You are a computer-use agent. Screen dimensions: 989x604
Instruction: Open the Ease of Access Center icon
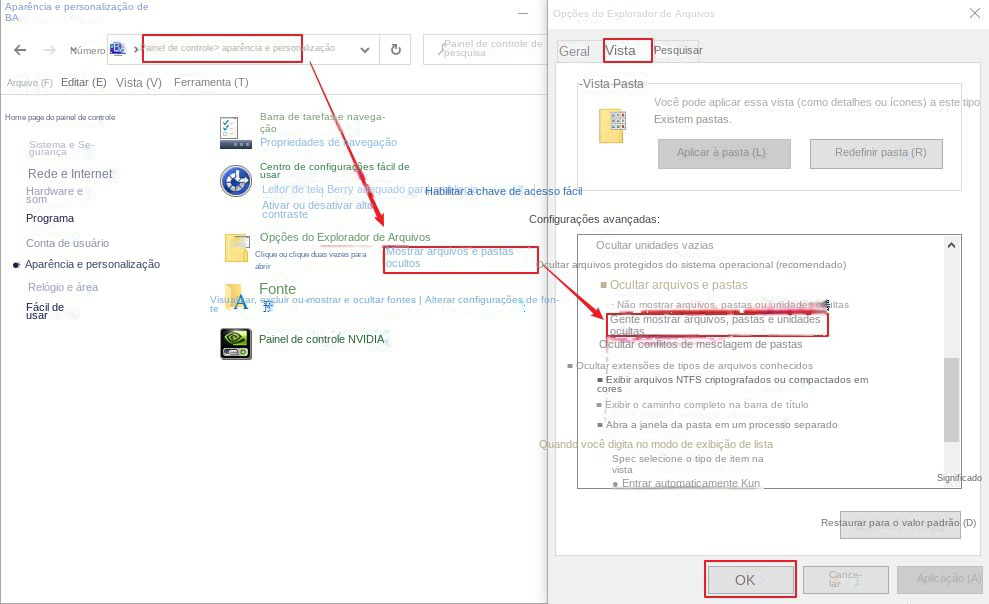pos(235,180)
